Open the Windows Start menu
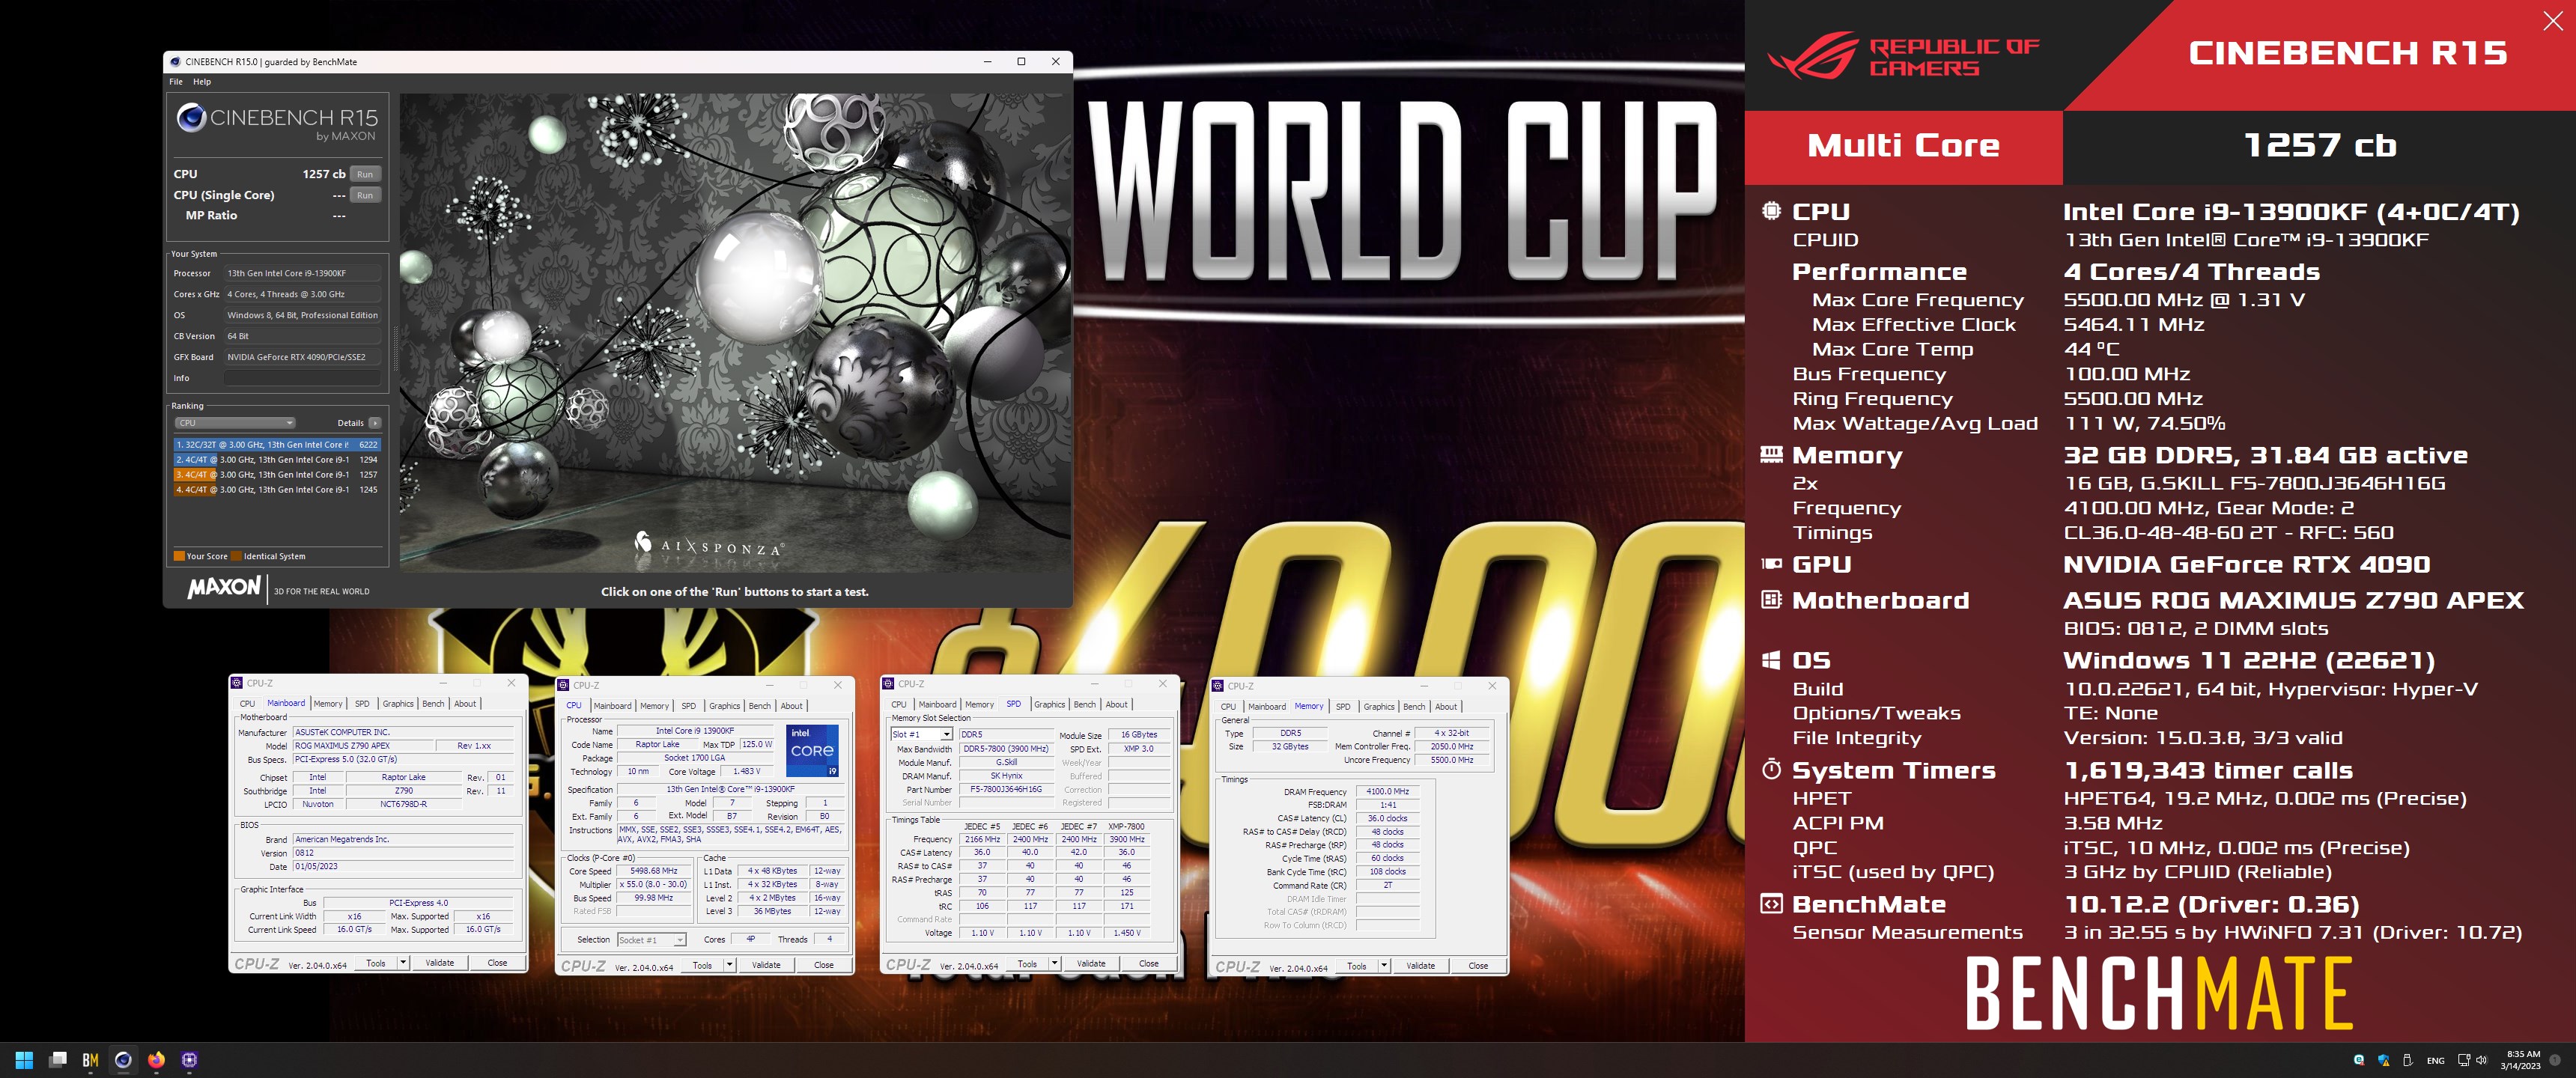This screenshot has width=2576, height=1078. 25,1060
